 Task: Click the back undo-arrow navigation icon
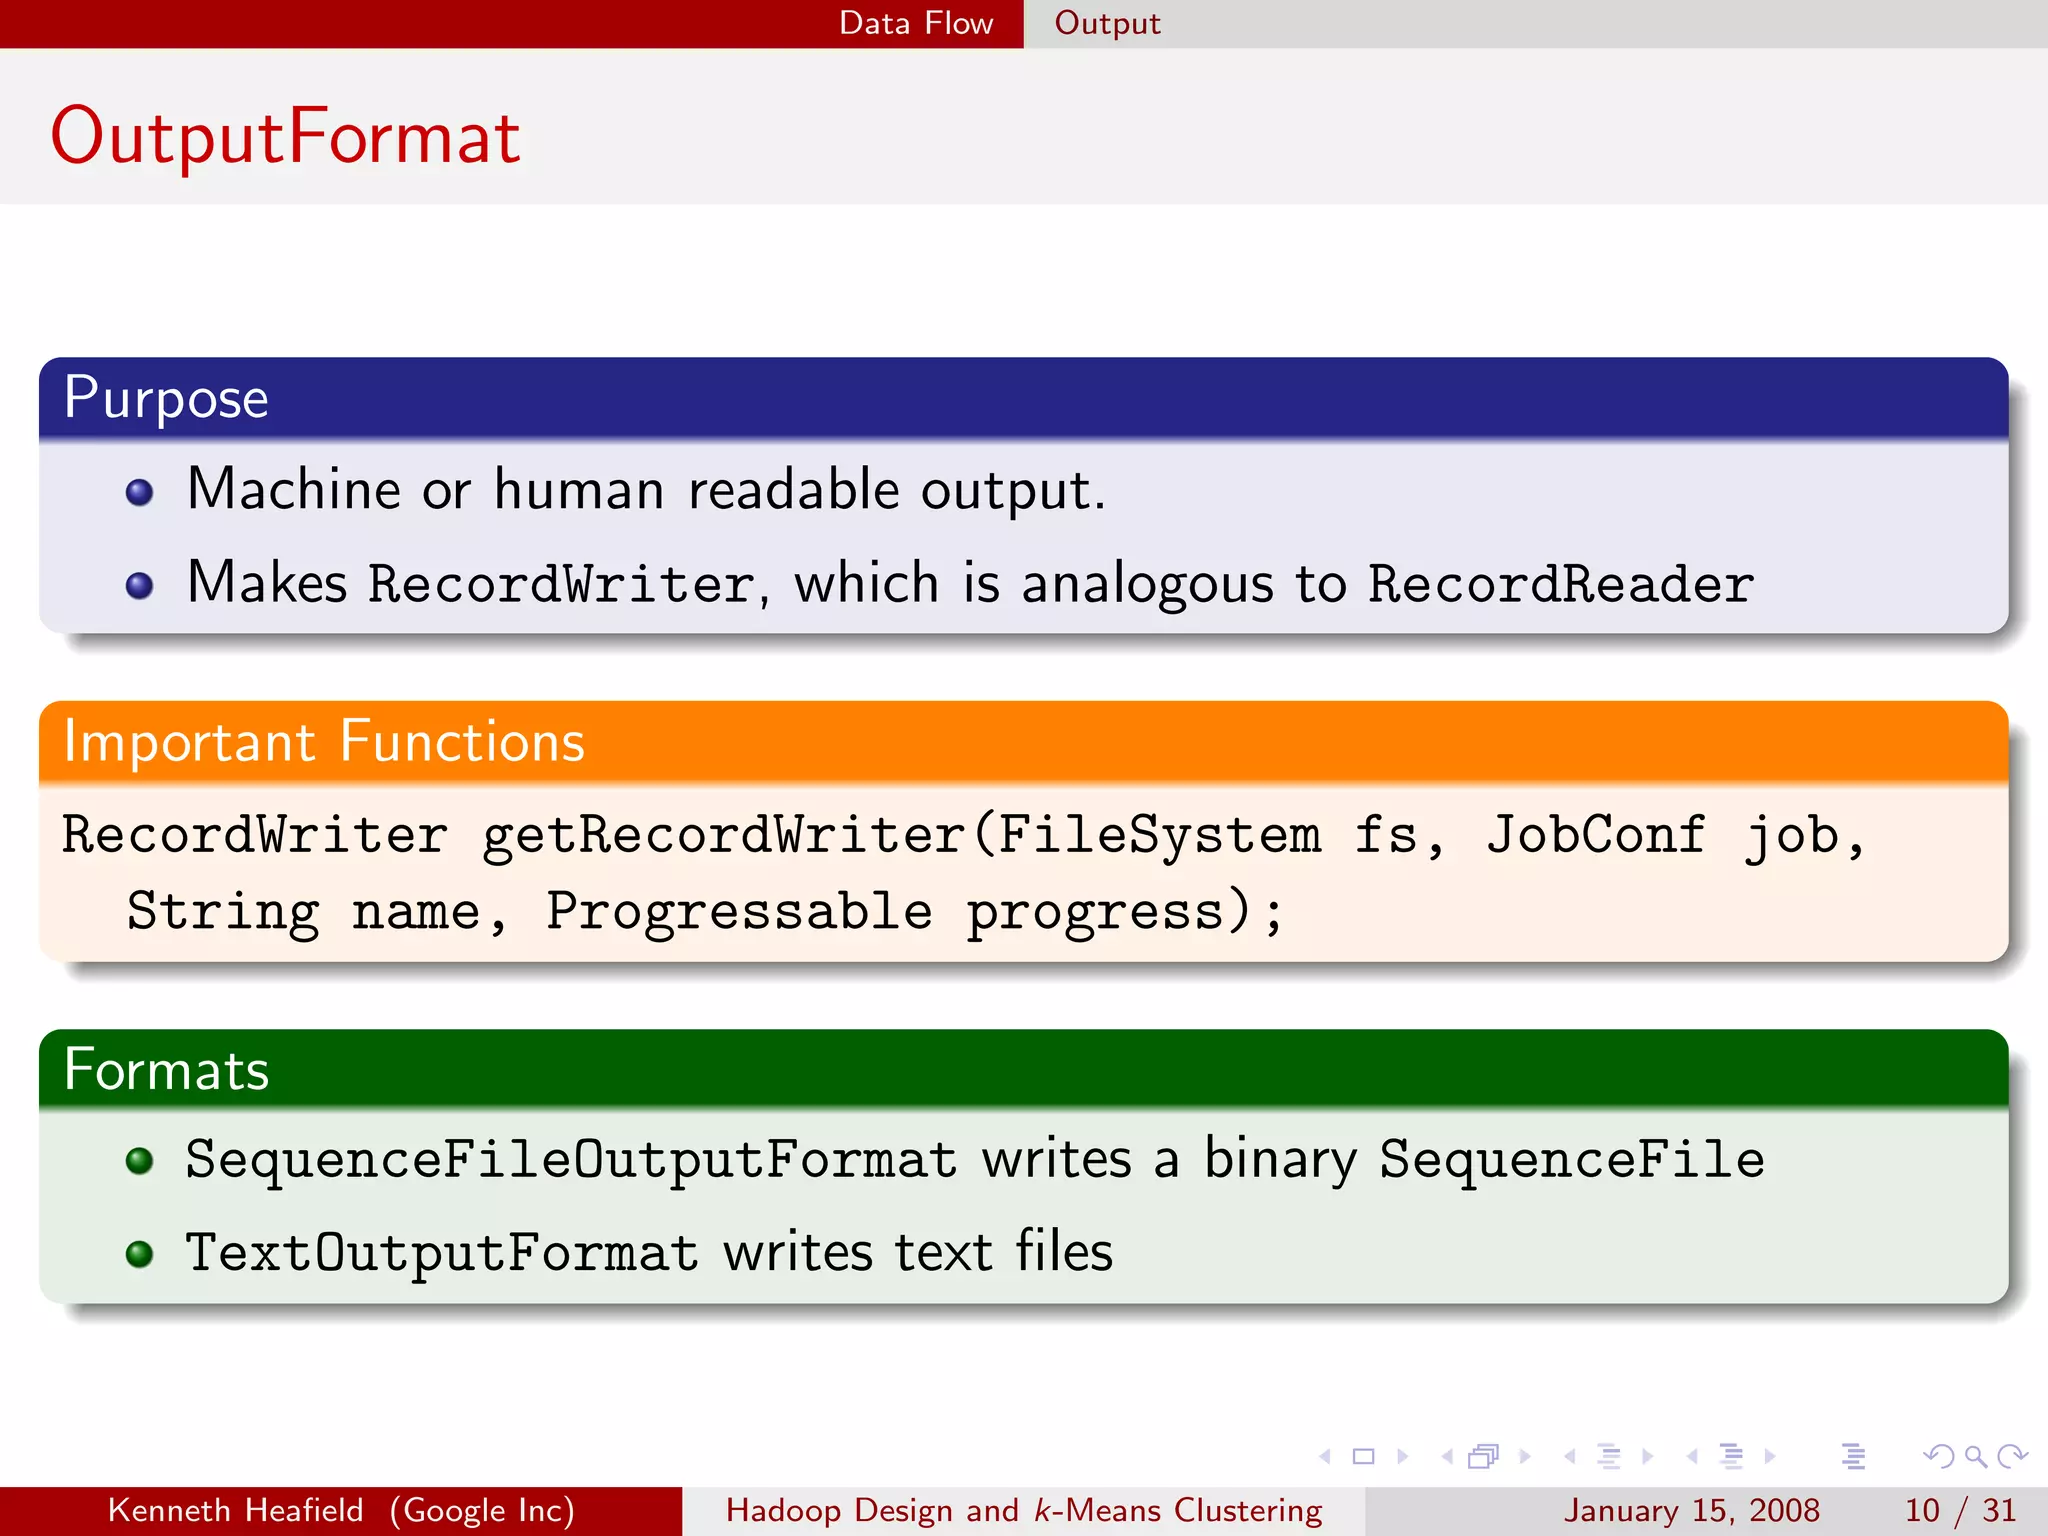[x=1938, y=1456]
